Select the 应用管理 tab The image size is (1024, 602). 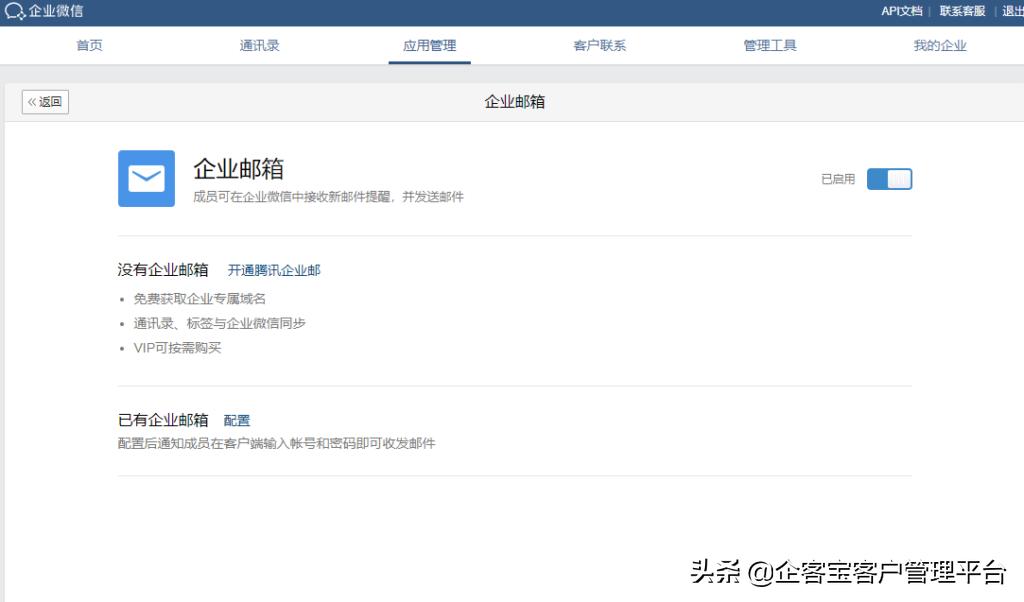click(x=429, y=44)
